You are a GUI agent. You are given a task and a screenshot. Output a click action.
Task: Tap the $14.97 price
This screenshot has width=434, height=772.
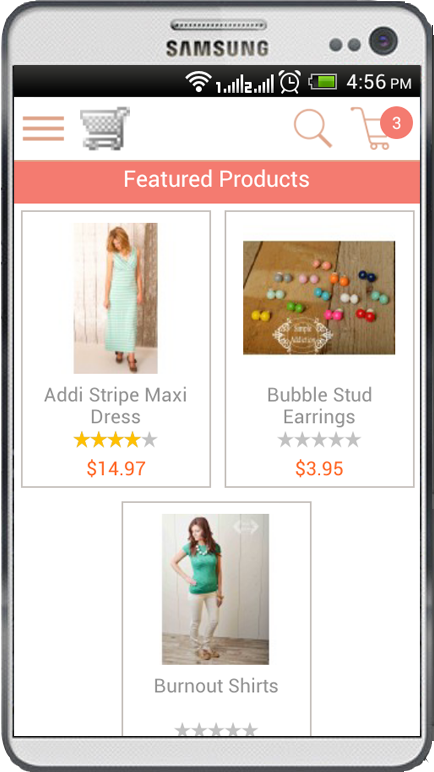(116, 468)
